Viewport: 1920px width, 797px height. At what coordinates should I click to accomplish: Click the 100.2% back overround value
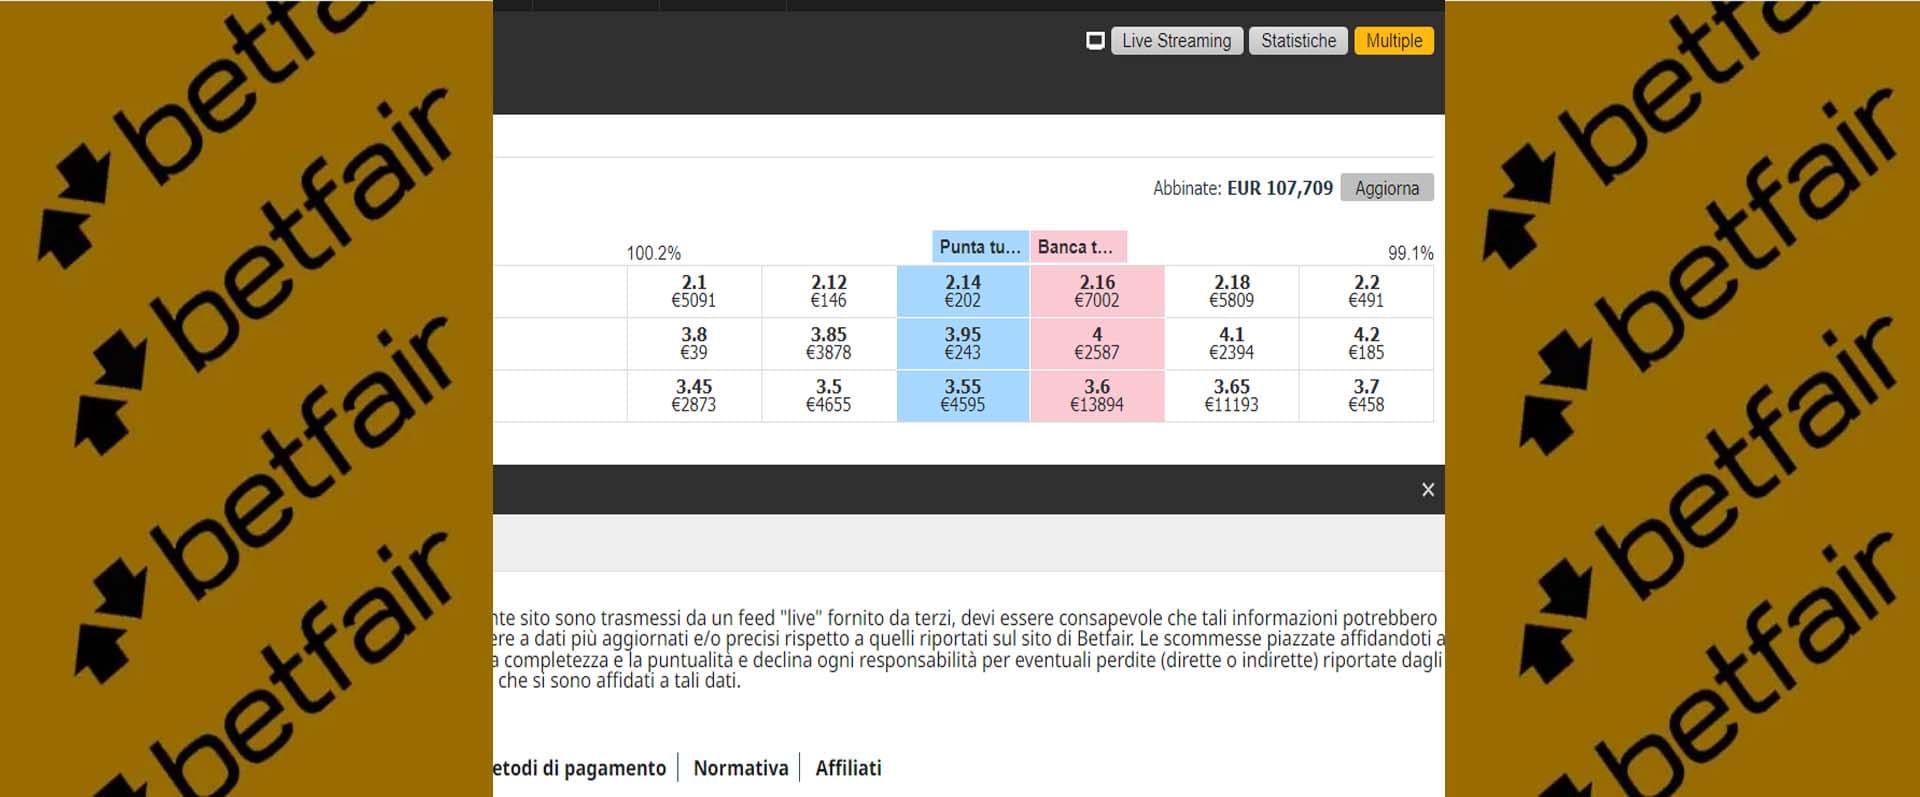[x=654, y=253]
